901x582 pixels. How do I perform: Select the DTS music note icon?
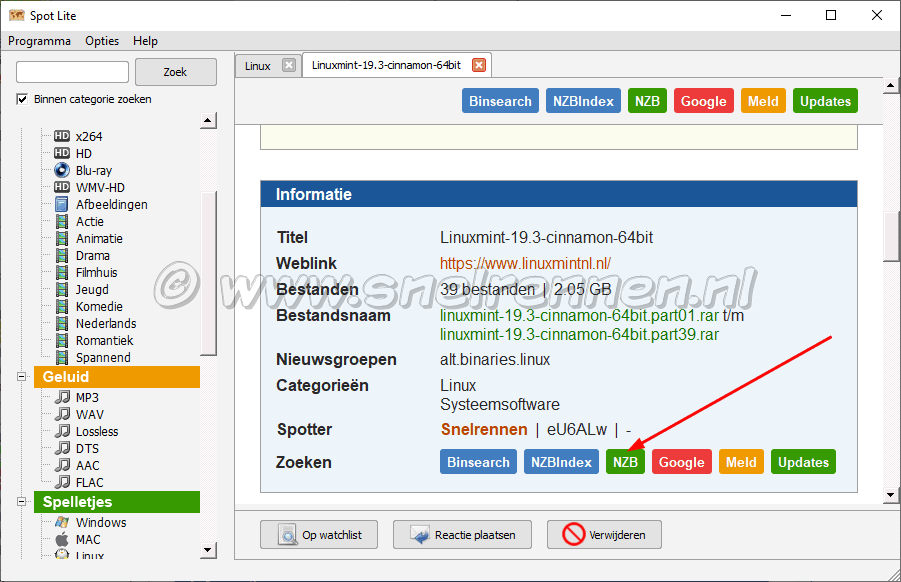tap(62, 448)
